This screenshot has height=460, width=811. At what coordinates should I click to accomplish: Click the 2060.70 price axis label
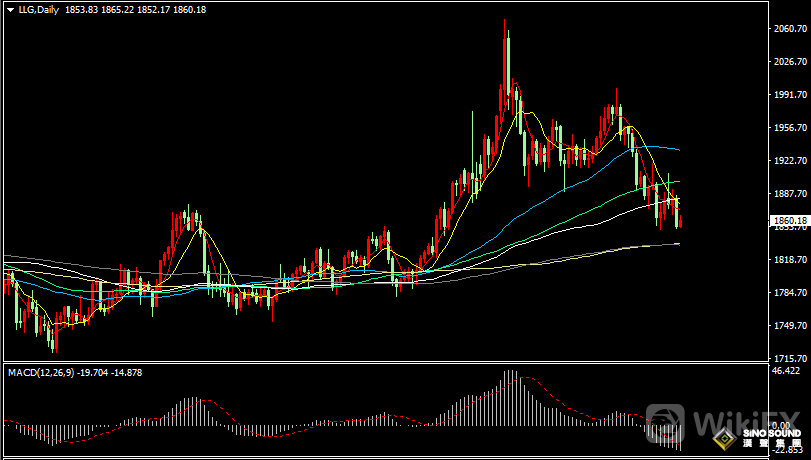coord(791,29)
